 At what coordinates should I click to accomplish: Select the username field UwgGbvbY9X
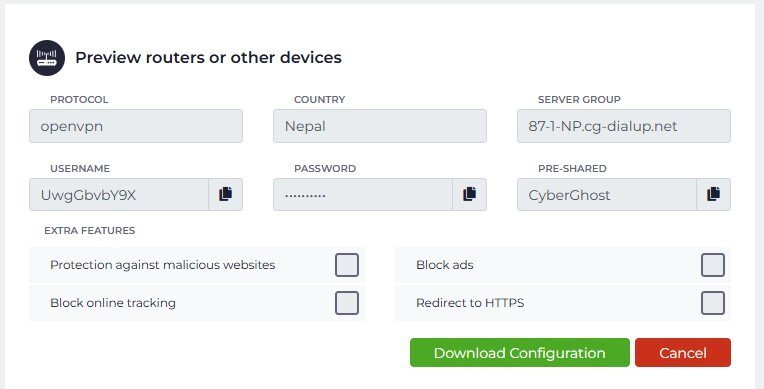click(119, 194)
